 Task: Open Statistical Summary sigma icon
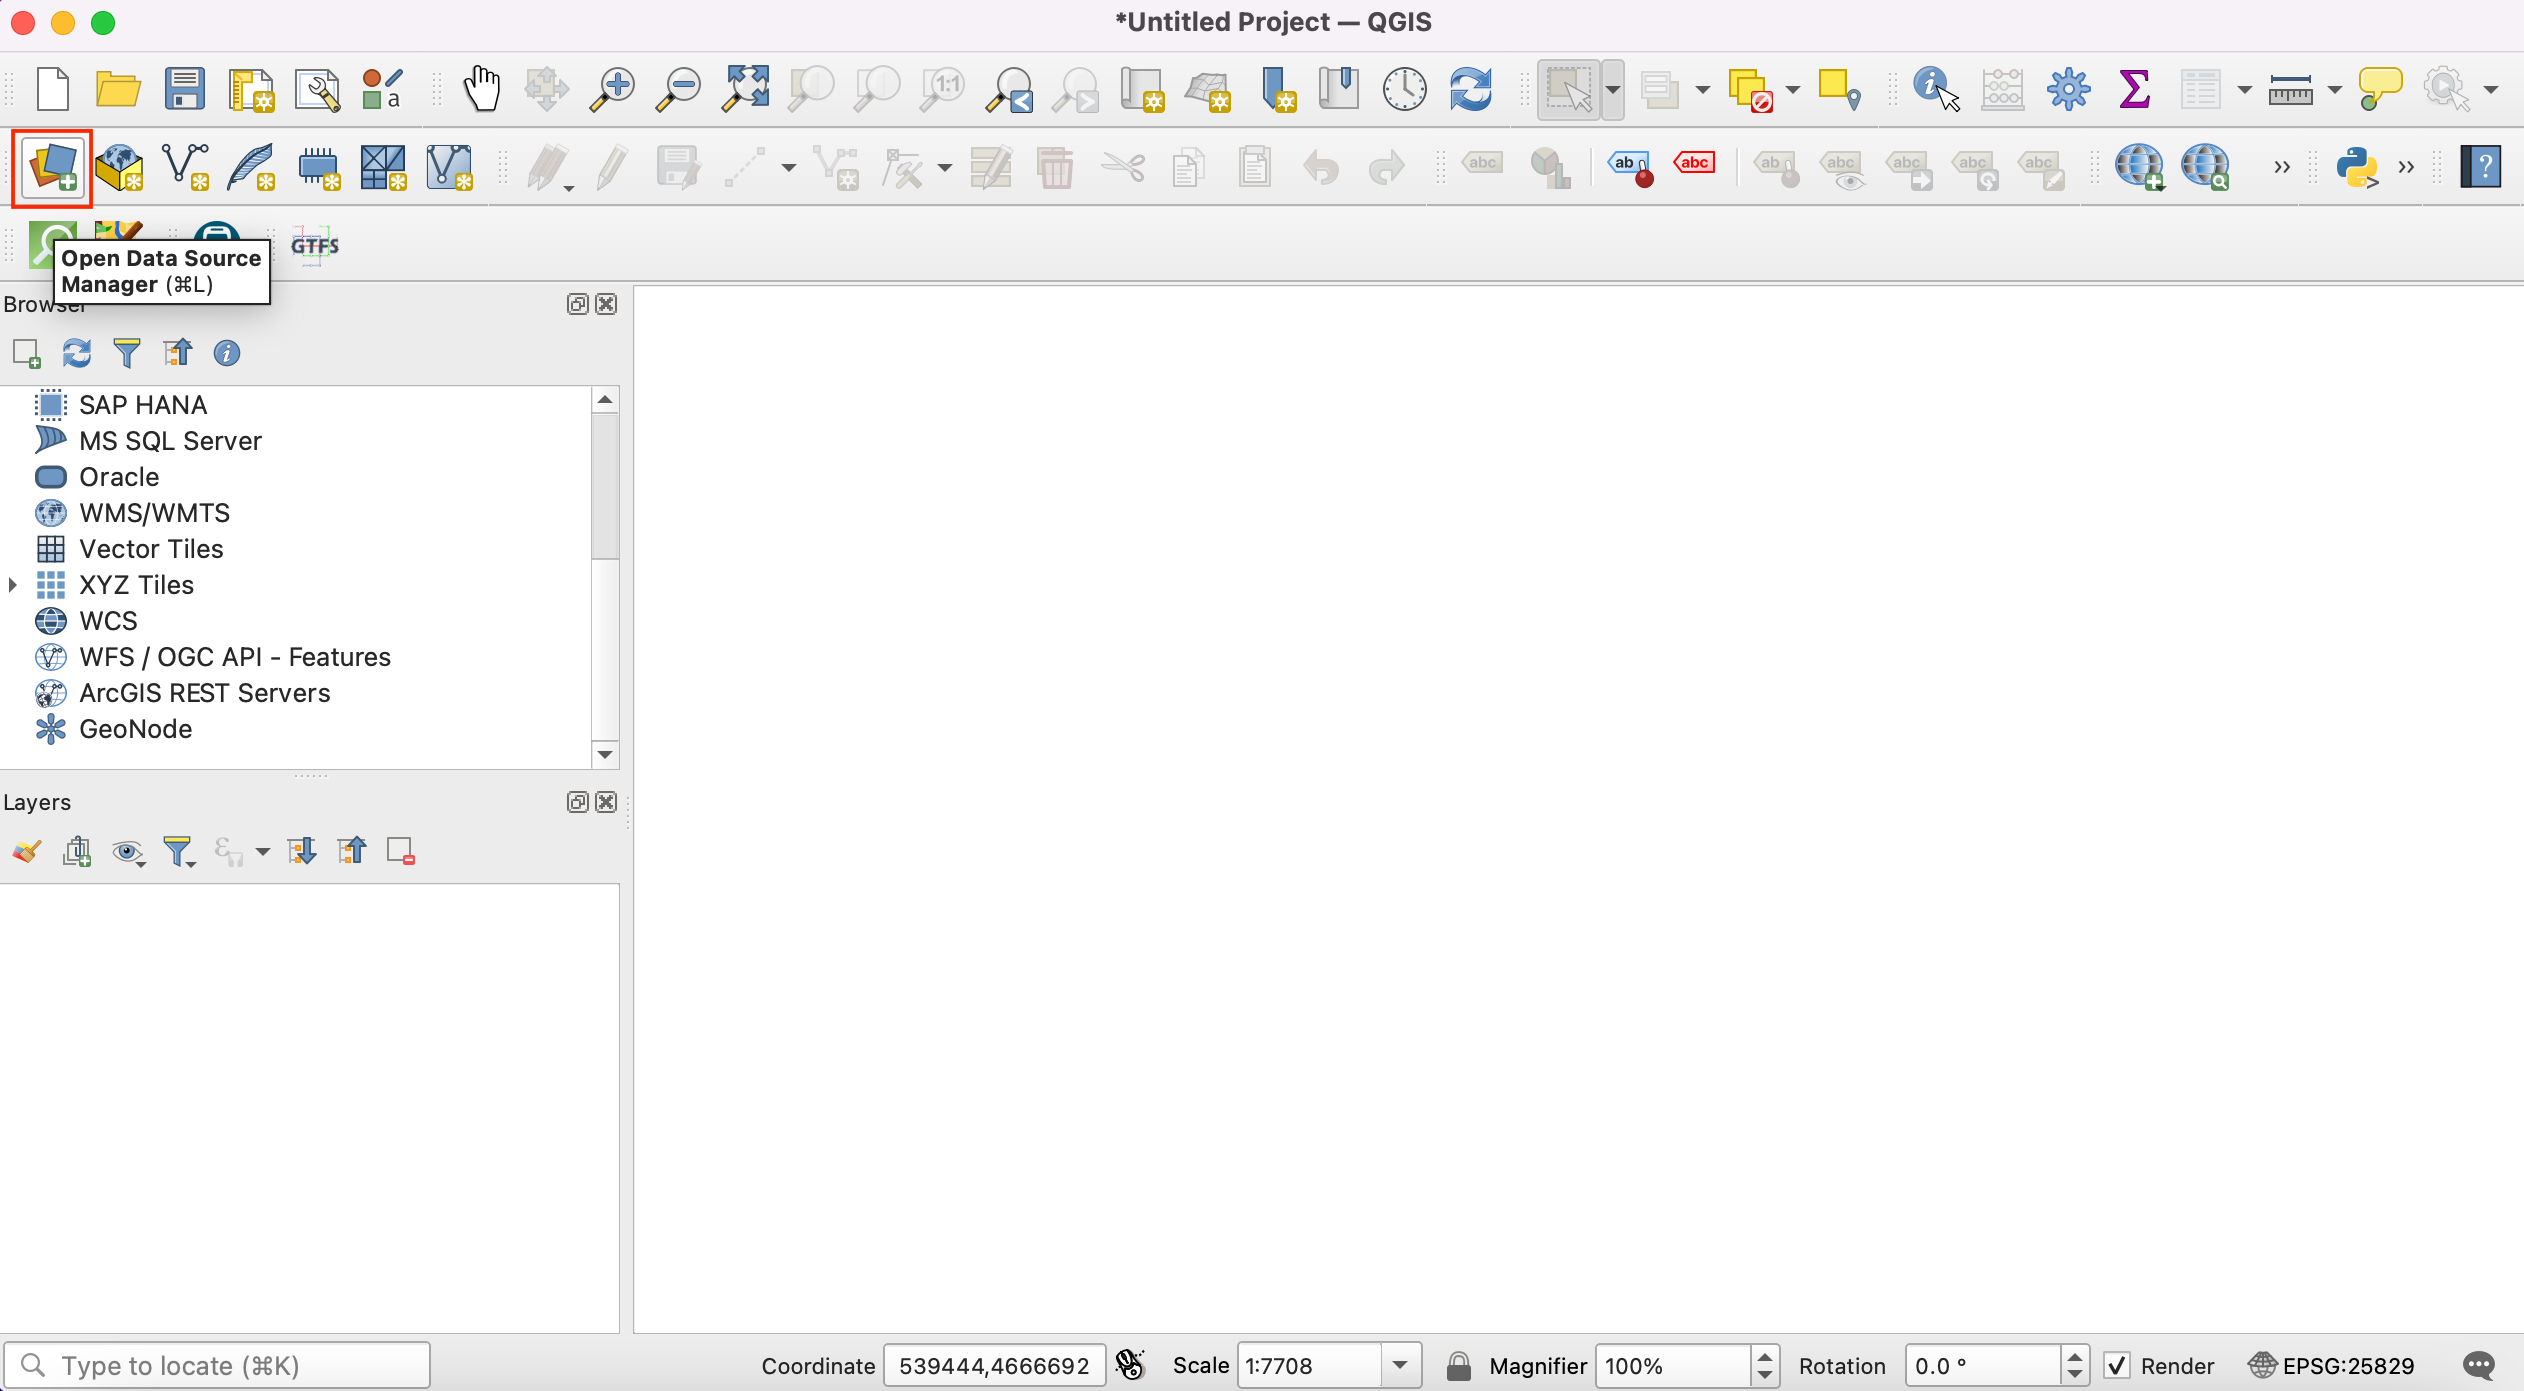tap(2134, 89)
